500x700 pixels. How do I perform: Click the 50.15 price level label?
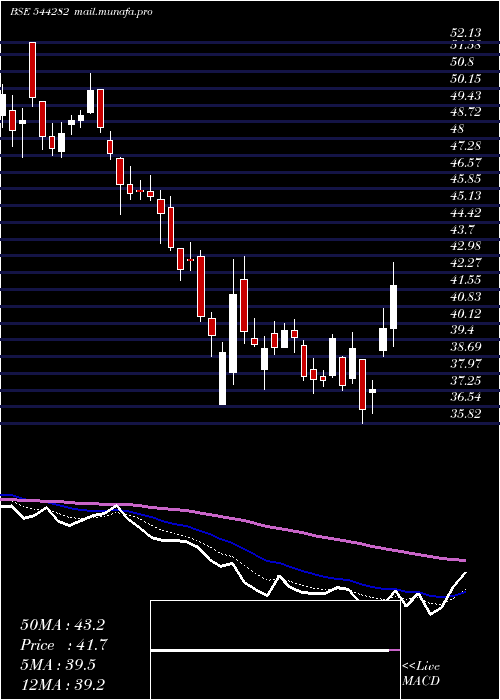click(x=466, y=79)
